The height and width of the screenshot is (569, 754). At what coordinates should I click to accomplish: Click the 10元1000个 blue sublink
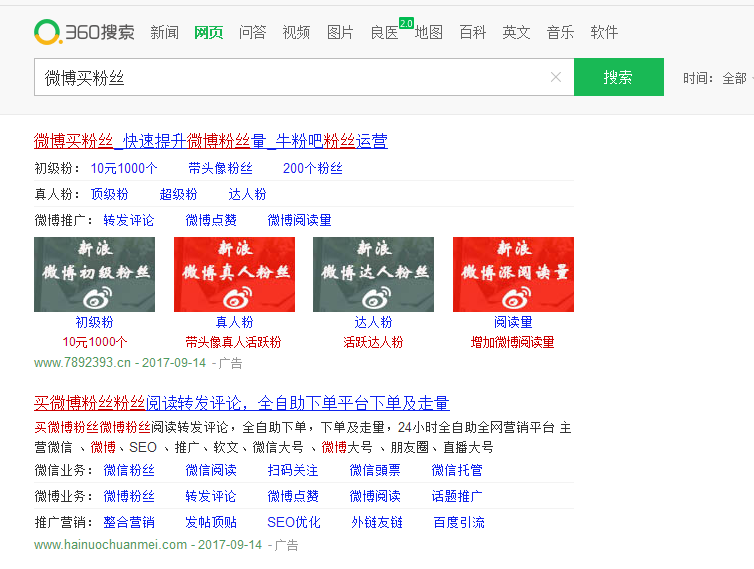coord(124,168)
